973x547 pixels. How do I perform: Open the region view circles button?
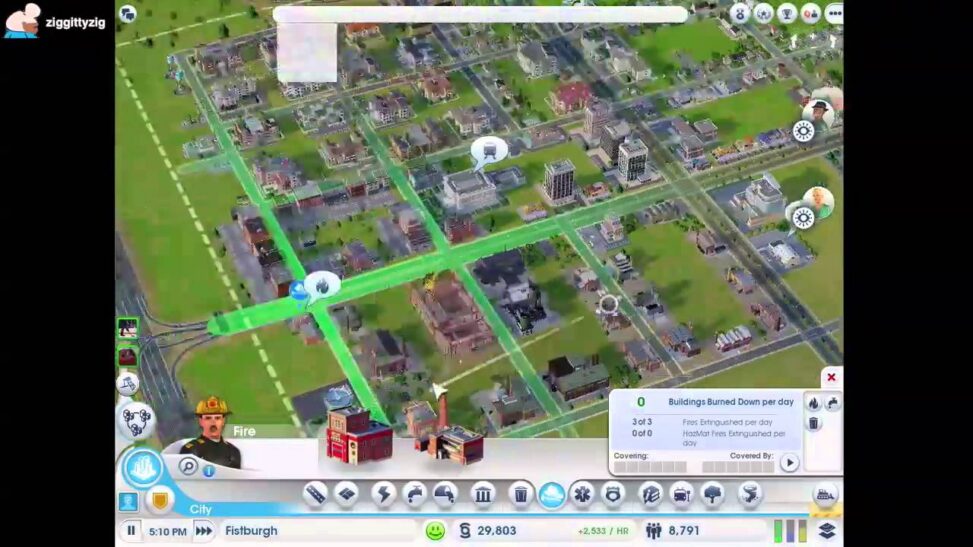pos(136,420)
